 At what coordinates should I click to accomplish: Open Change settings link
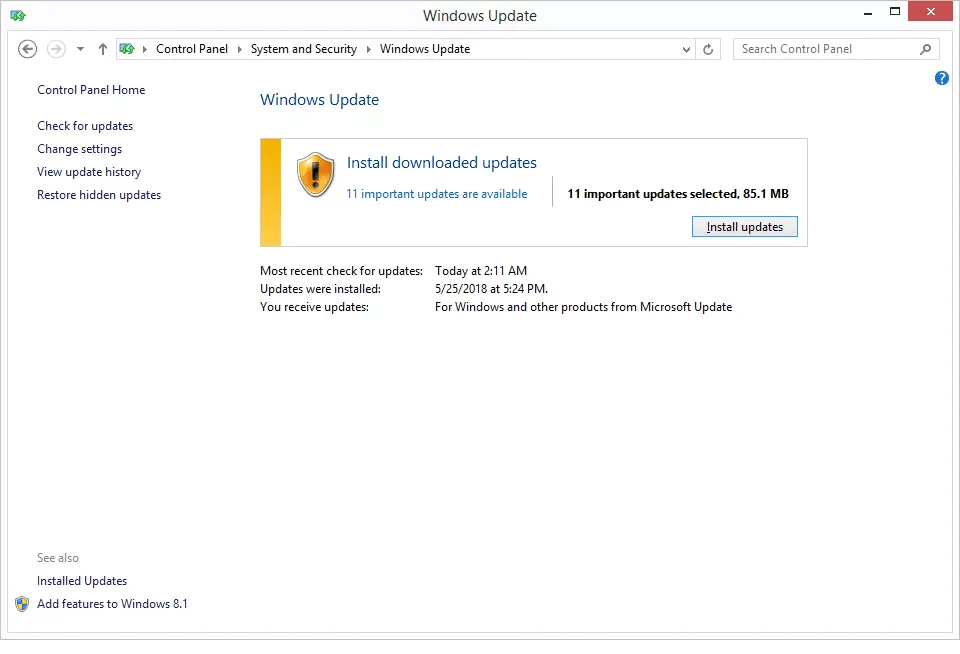(80, 149)
